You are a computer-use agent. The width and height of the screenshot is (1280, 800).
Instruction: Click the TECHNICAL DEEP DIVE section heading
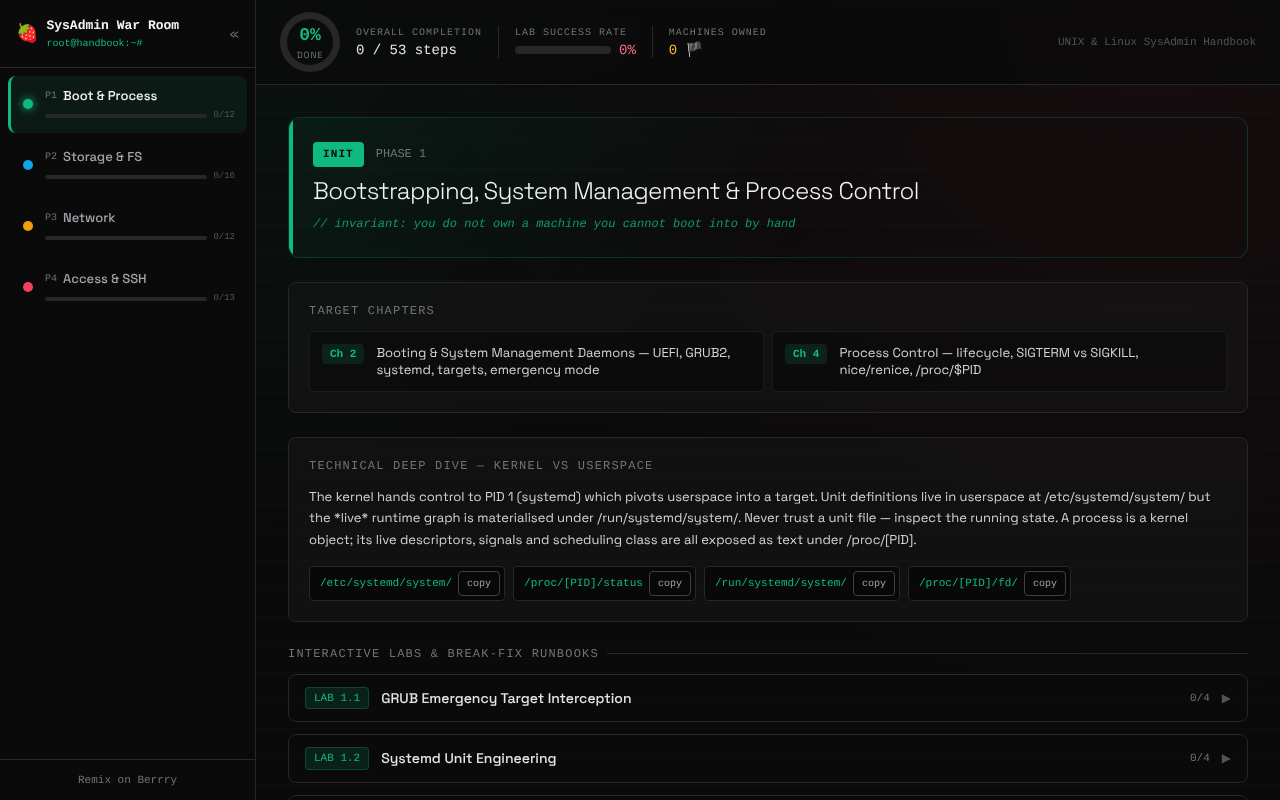[481, 466]
